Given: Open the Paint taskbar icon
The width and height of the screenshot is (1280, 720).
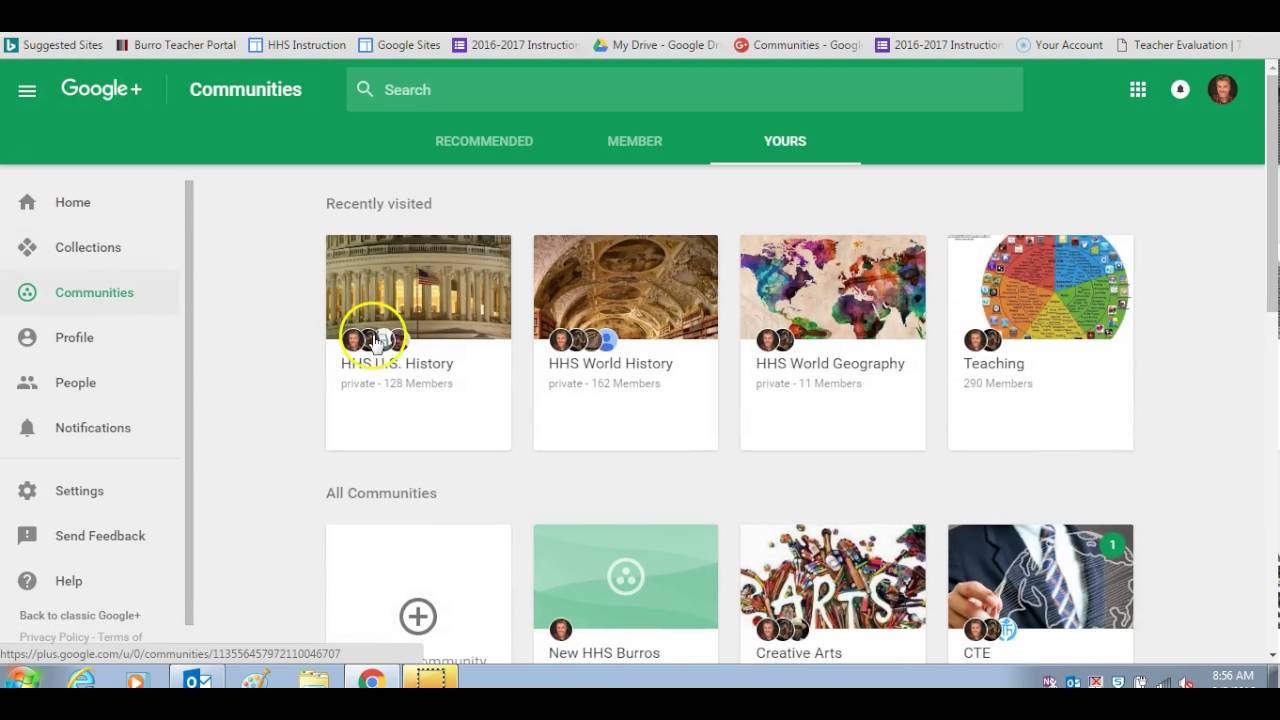Looking at the screenshot, I should click(255, 681).
